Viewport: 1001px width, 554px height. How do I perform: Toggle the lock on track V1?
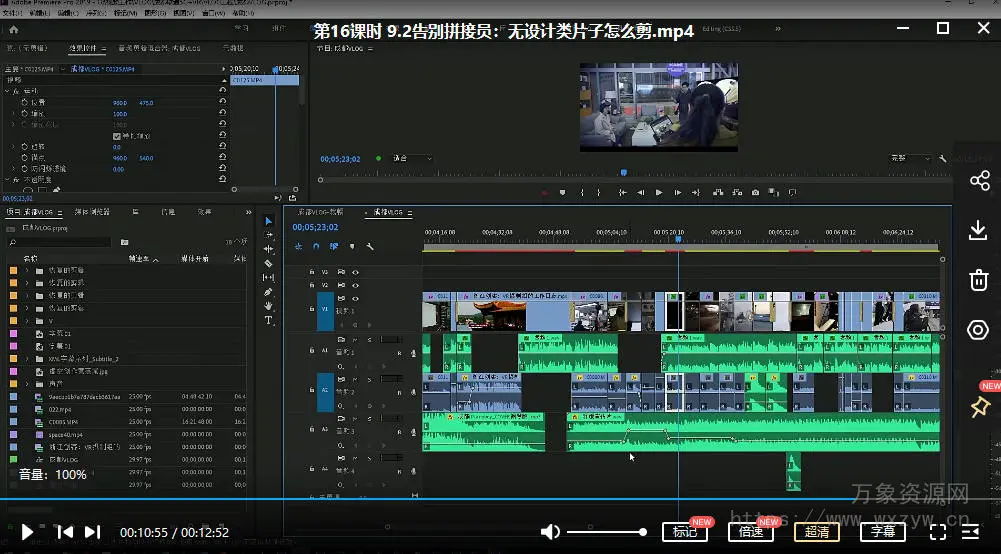311,310
